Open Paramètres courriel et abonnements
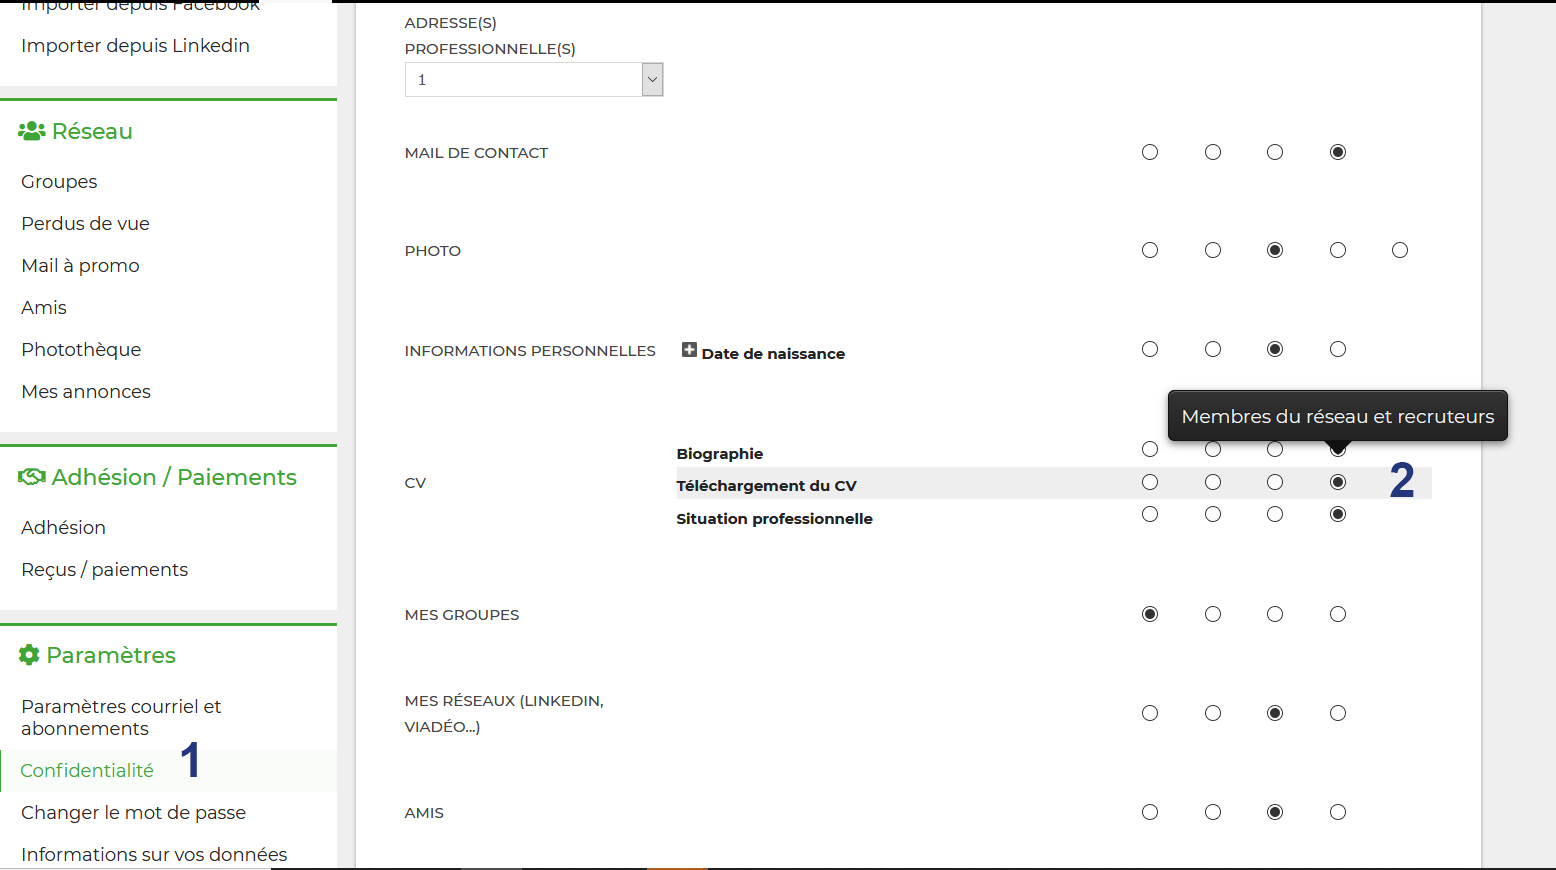Image resolution: width=1556 pixels, height=870 pixels. 121,717
